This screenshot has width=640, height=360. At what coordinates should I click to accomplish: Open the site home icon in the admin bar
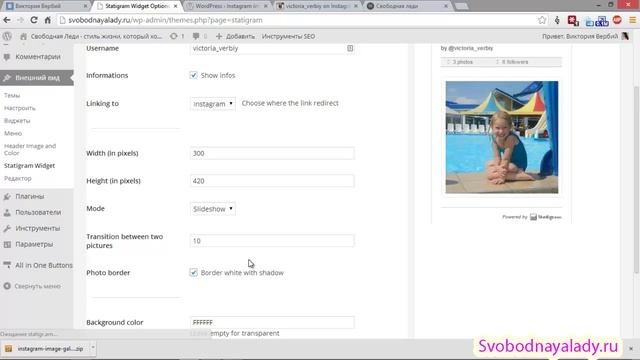pos(23,36)
